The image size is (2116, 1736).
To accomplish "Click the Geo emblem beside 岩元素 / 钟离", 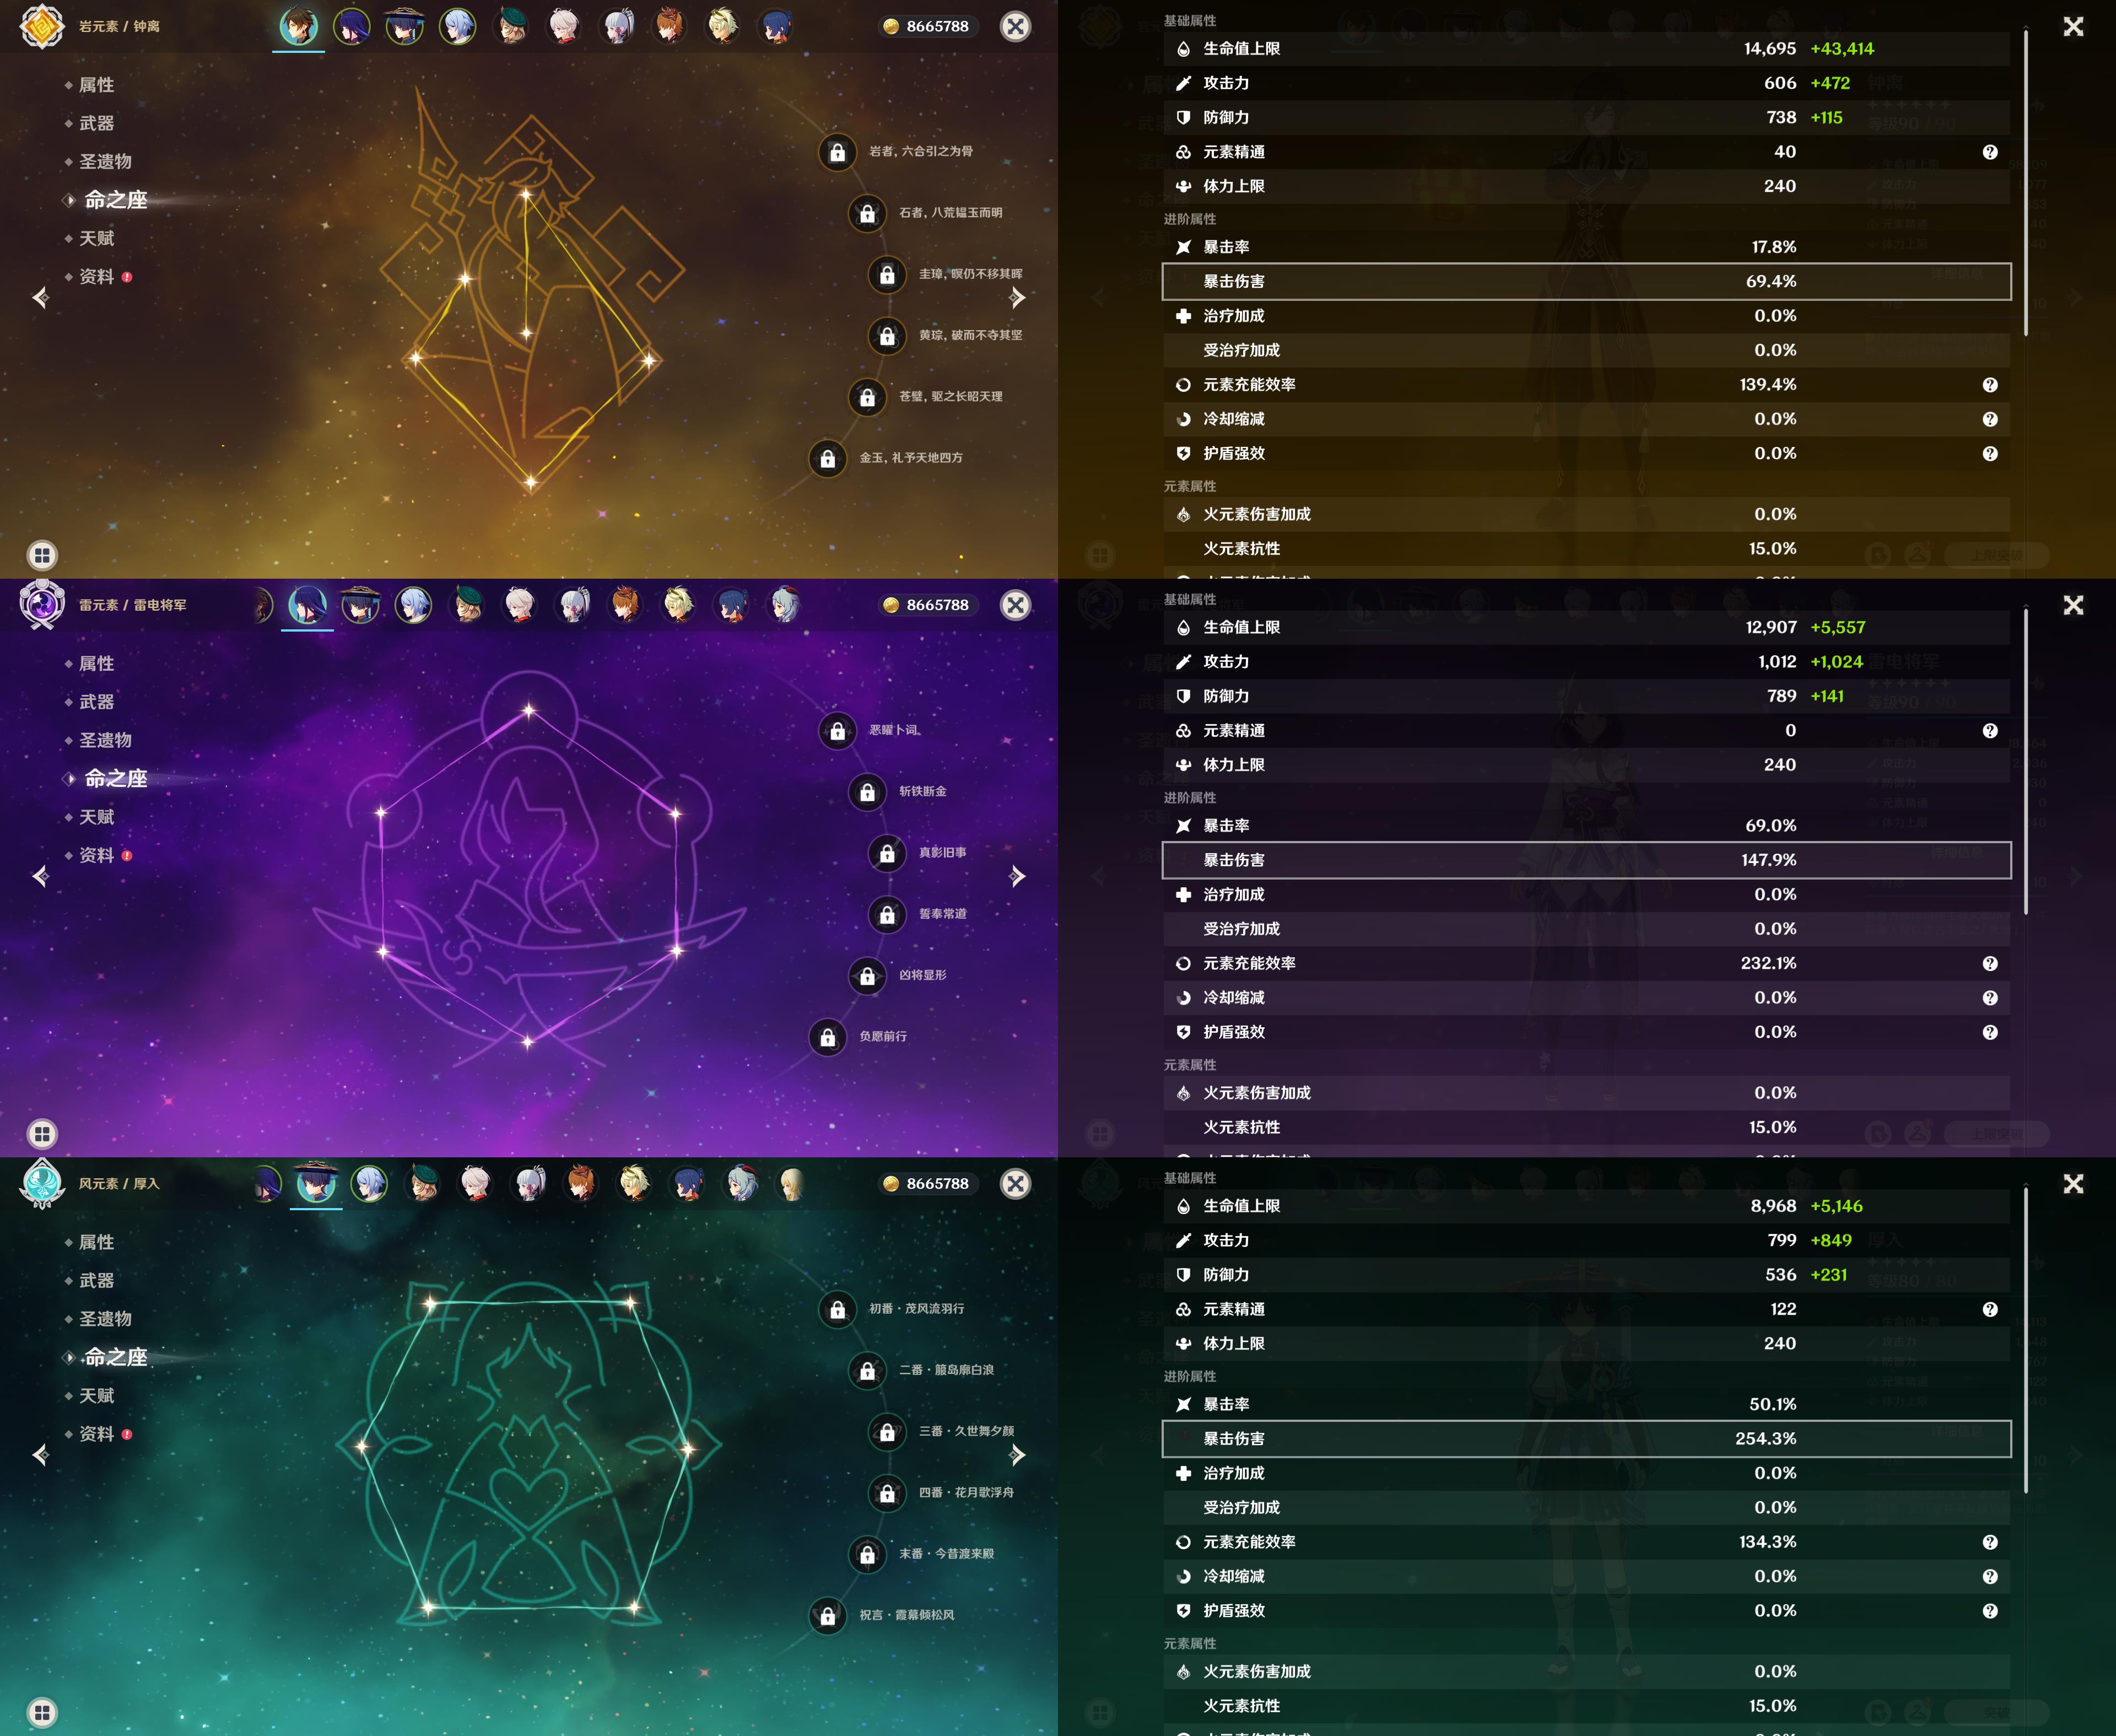I will 42,27.
